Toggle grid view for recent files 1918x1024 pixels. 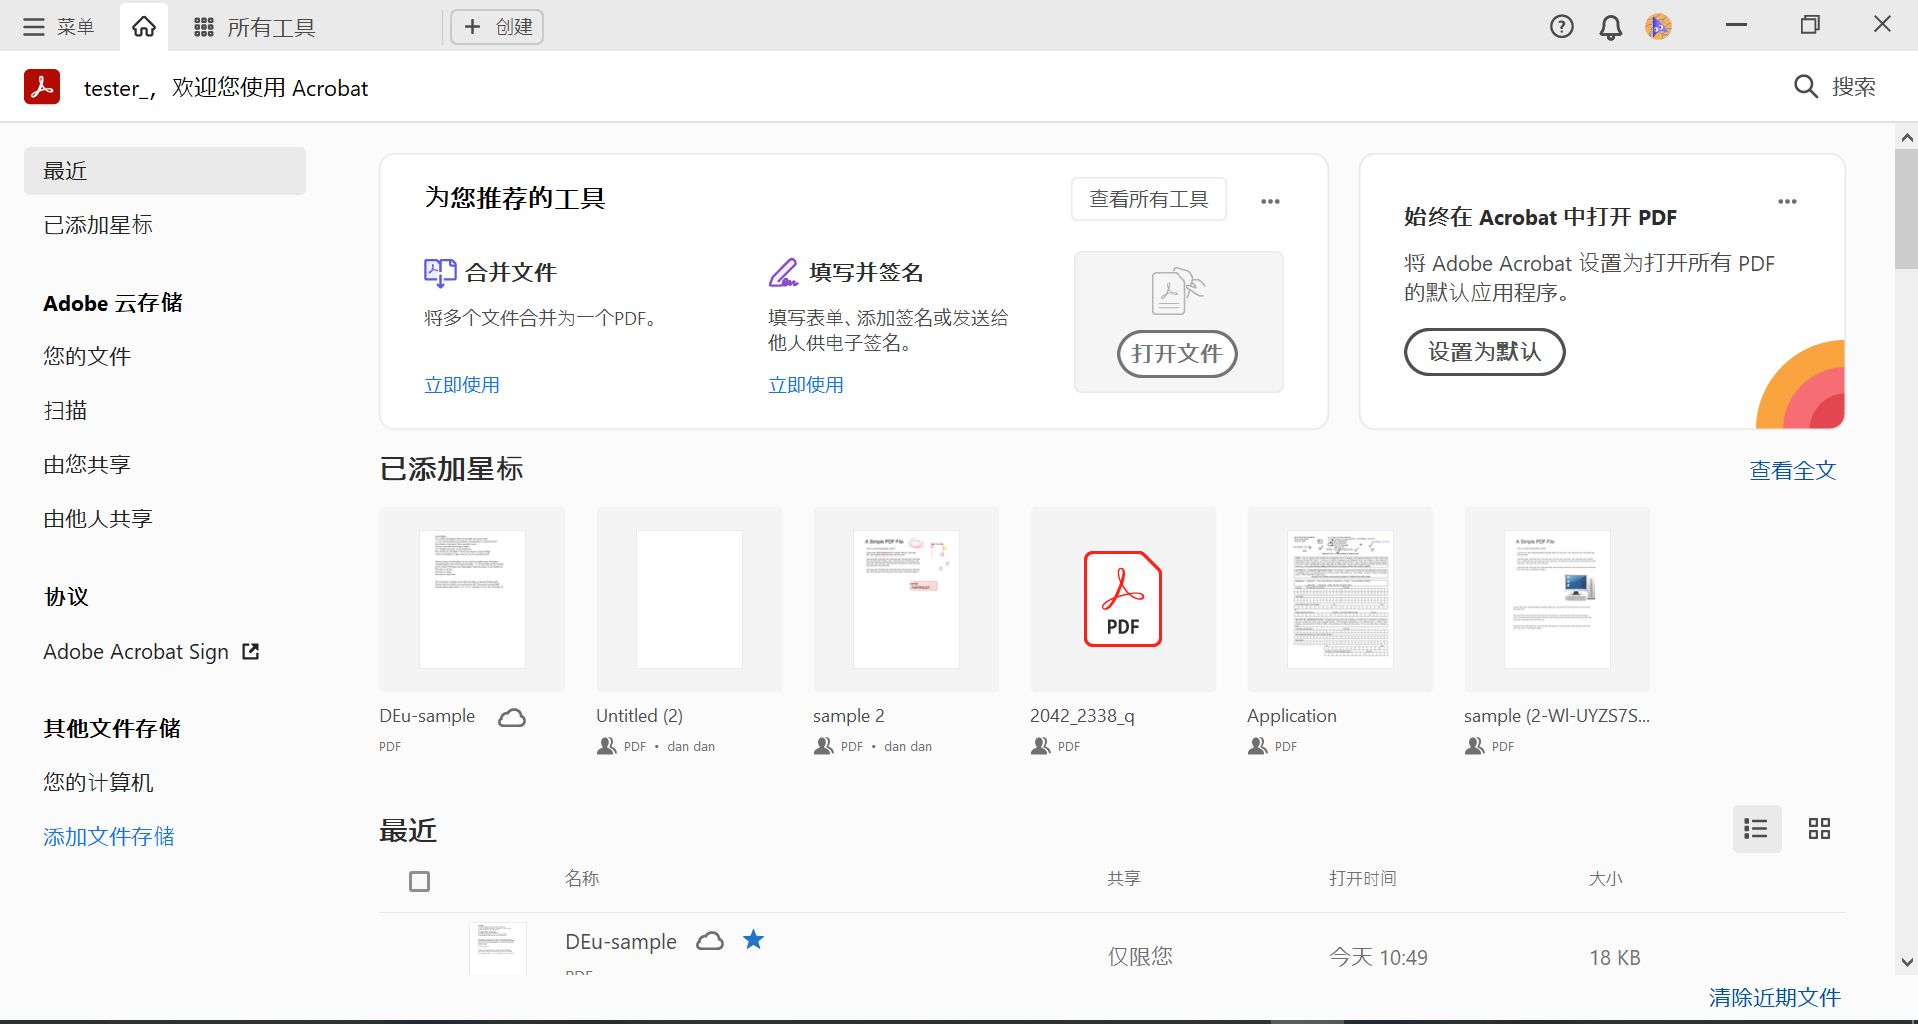click(1819, 828)
